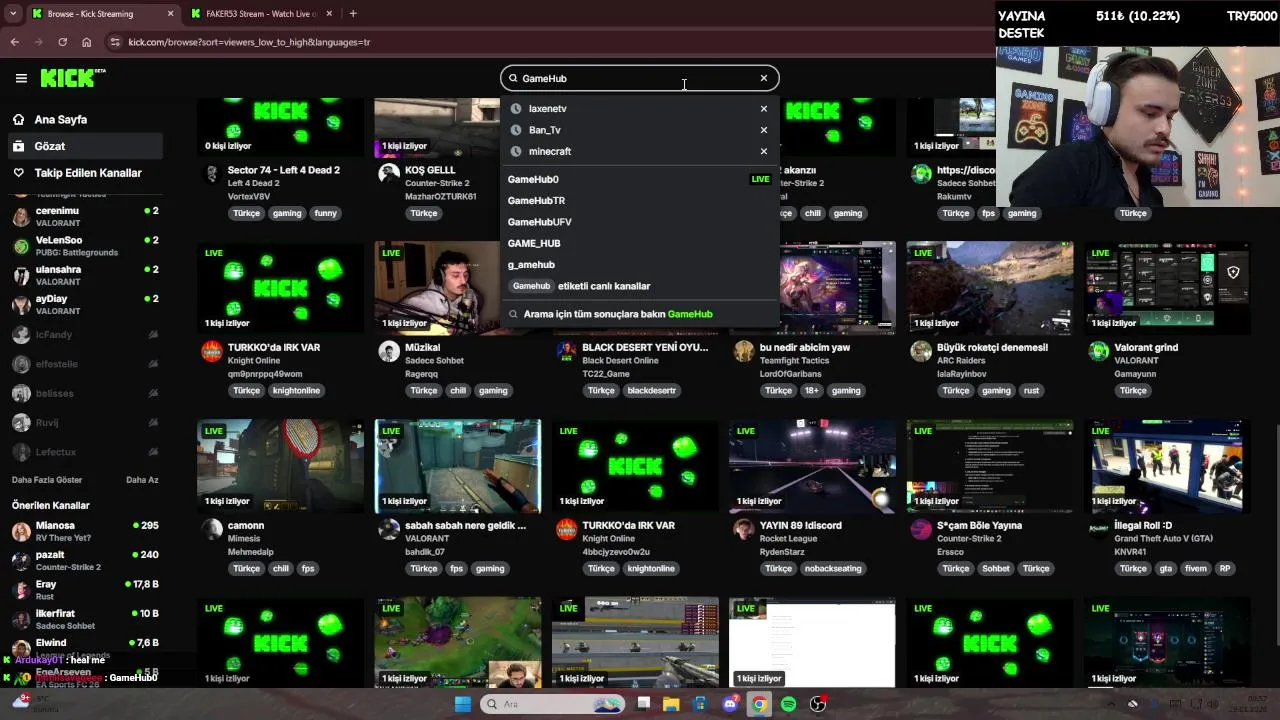Viewport: 1280px width, 720px height.
Task: Expand followed channels with 'Daha Fazla Göster'
Action: (47, 480)
